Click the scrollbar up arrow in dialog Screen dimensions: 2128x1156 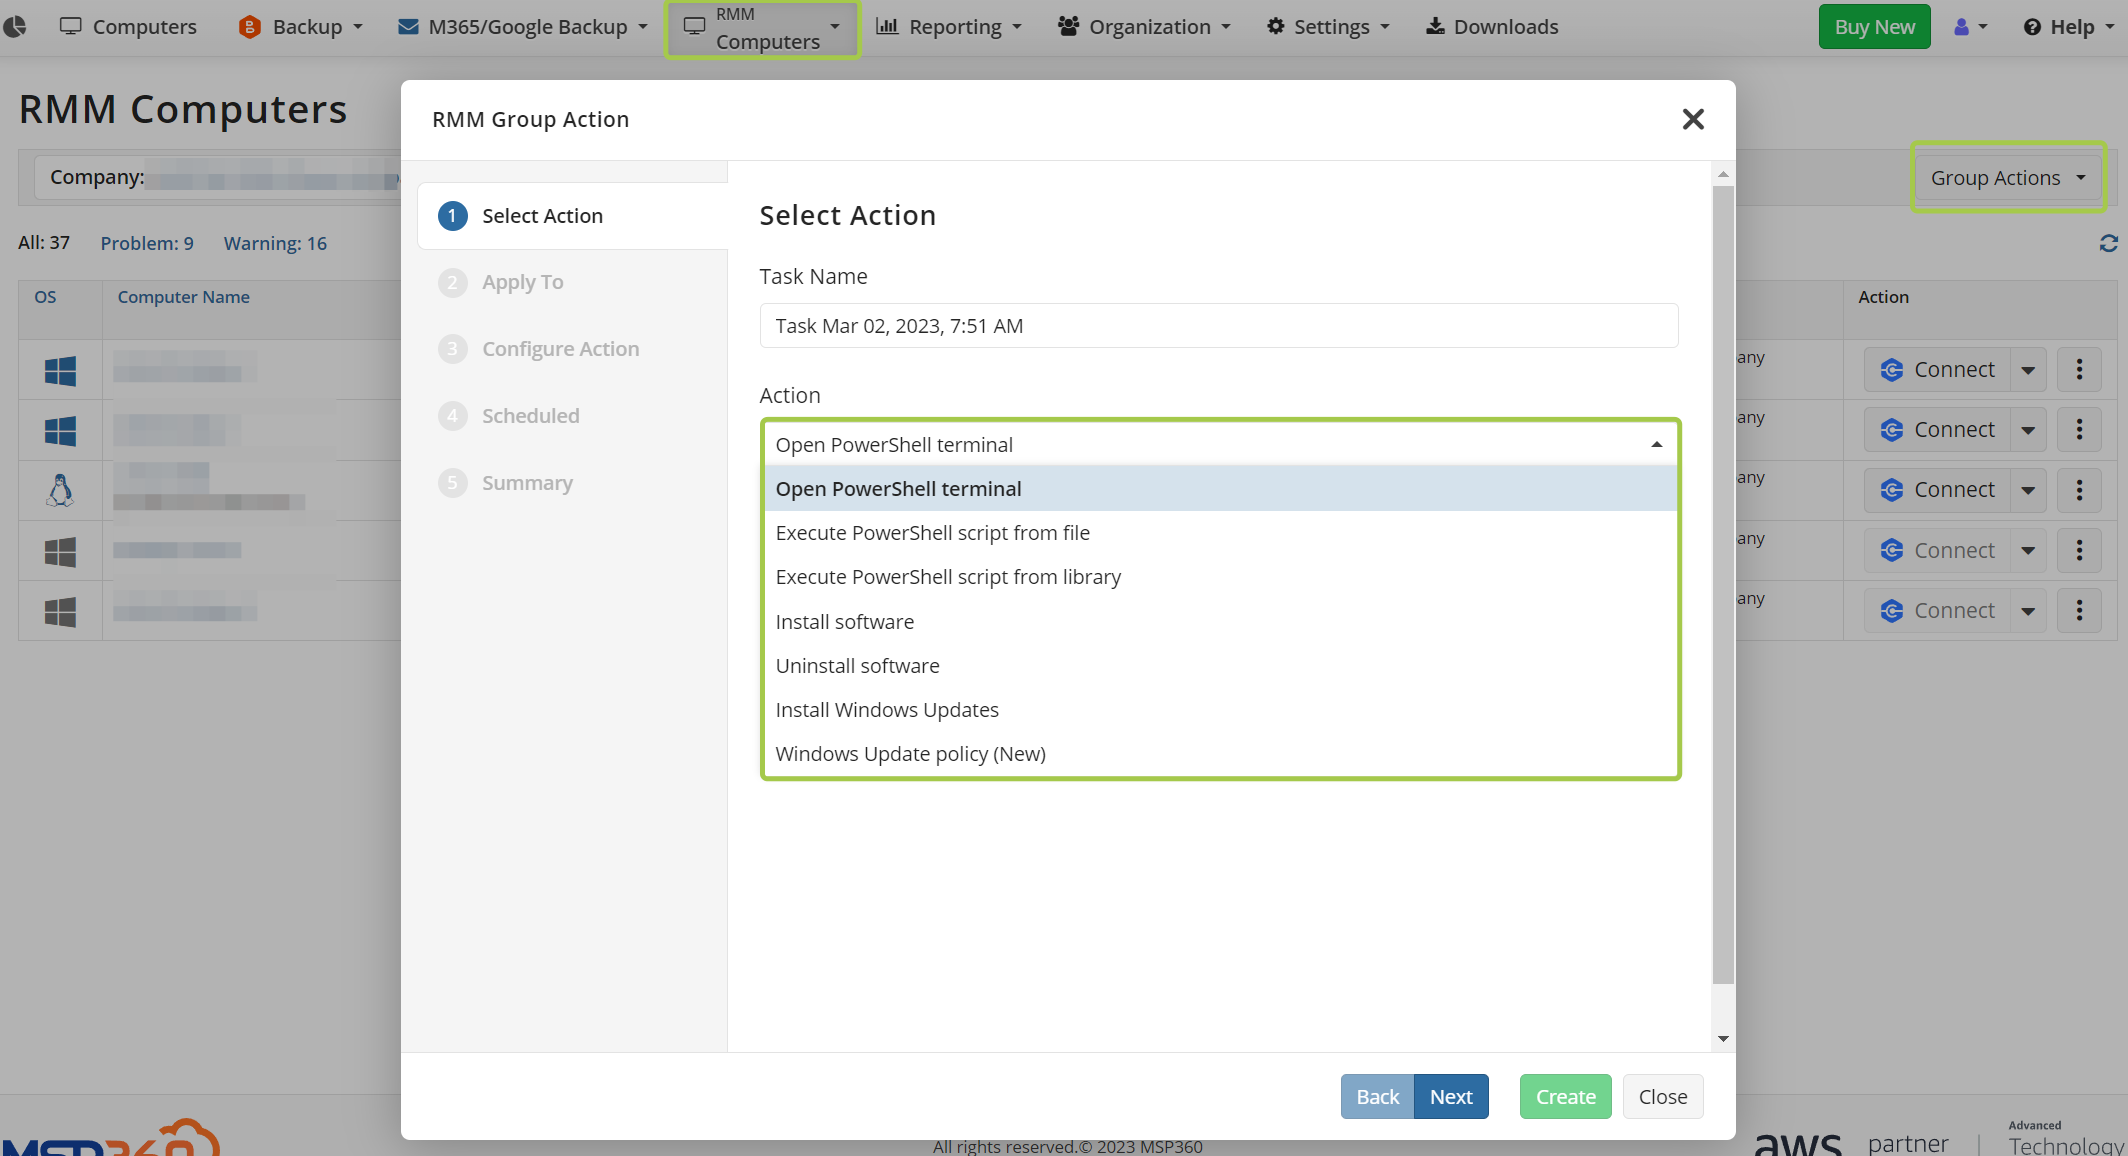point(1723,174)
